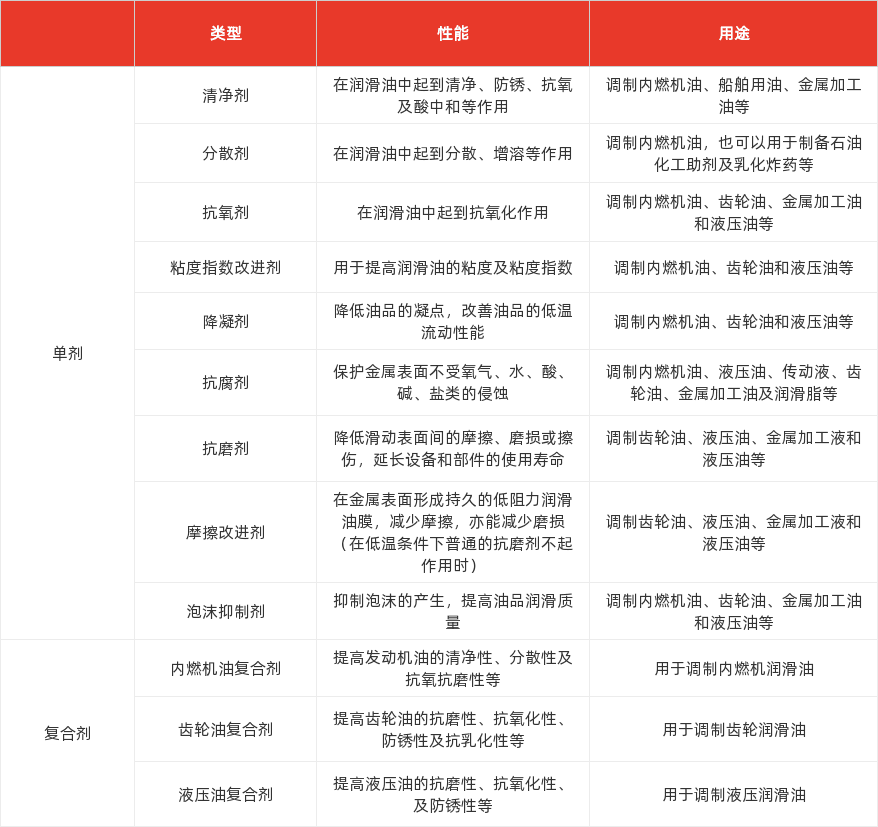Select text 降低滑动表面间的摩擦、磨损或擦伤

(453, 448)
